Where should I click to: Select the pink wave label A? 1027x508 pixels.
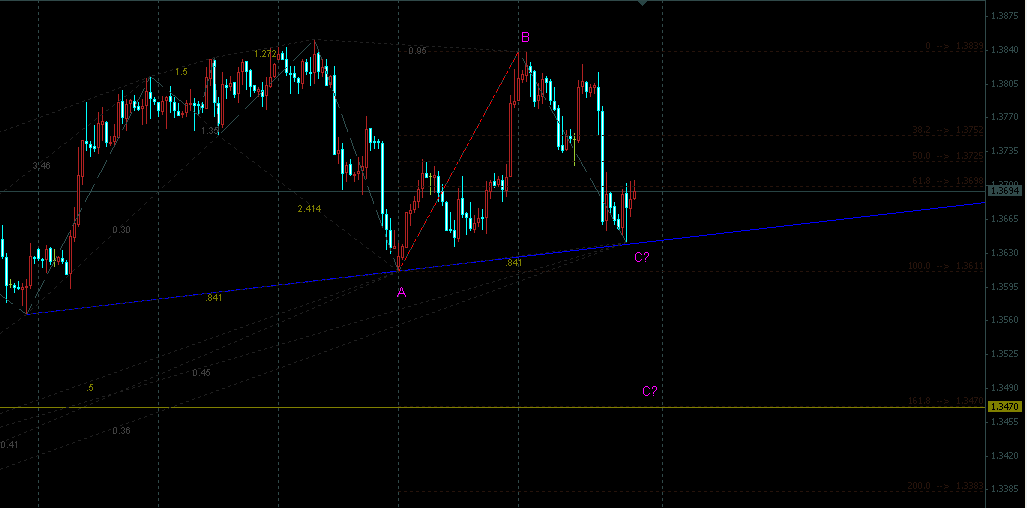click(x=401, y=293)
